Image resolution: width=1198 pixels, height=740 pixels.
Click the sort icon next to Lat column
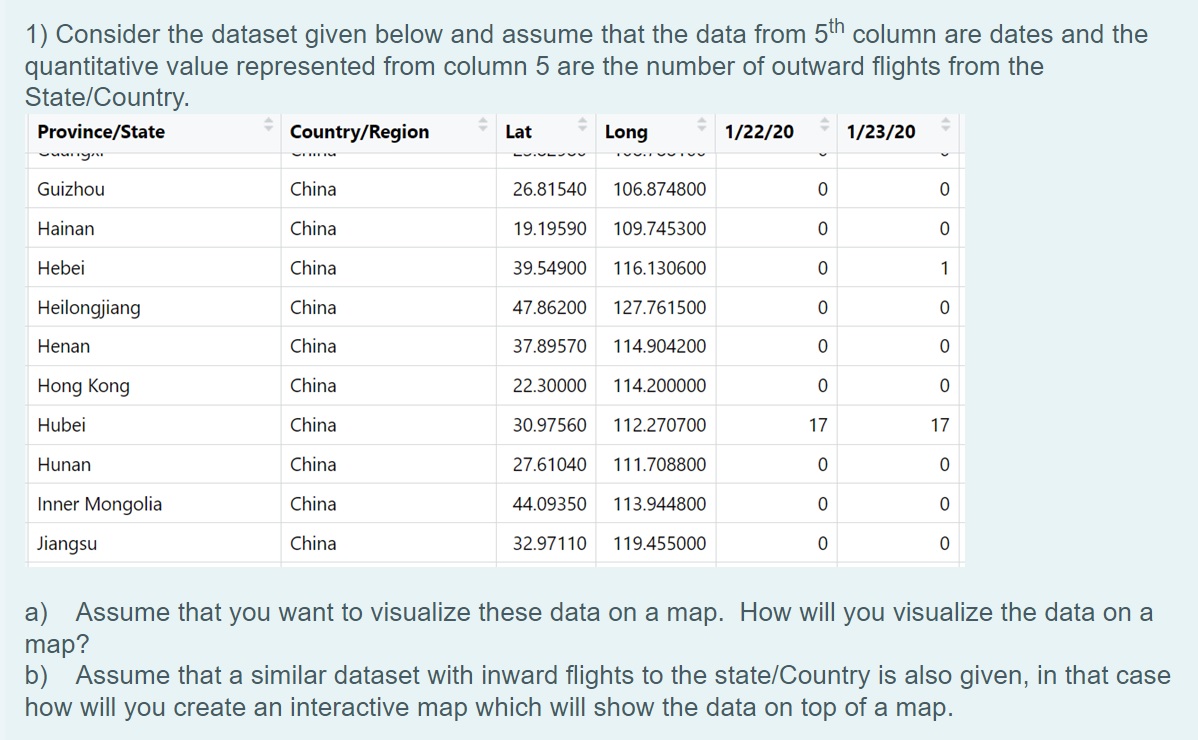click(x=581, y=128)
